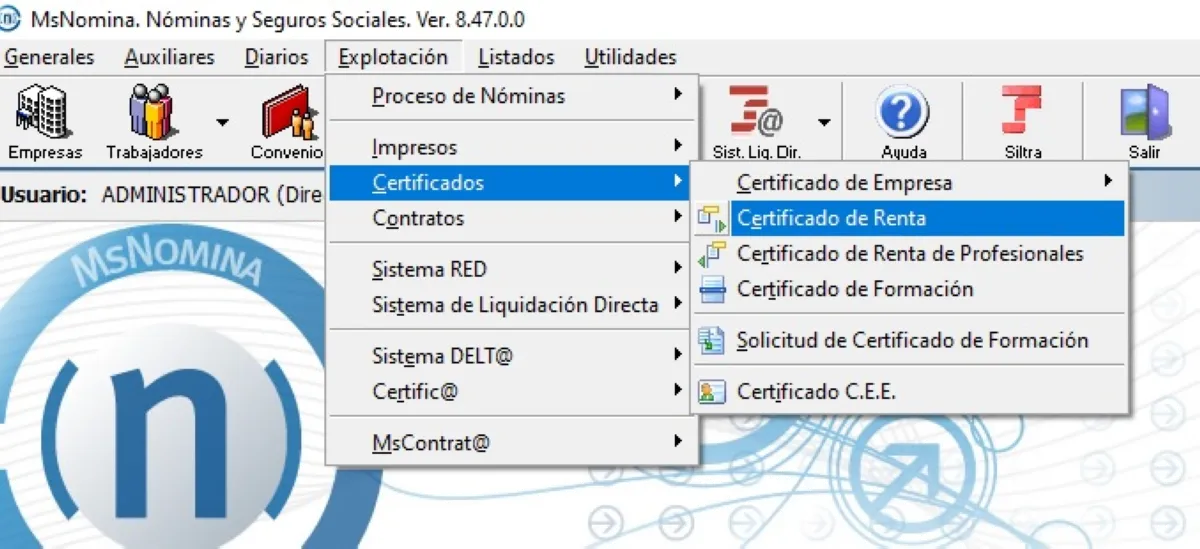The height and width of the screenshot is (549, 1200).
Task: Choose Certificado C.E.E.
Action: (910, 391)
